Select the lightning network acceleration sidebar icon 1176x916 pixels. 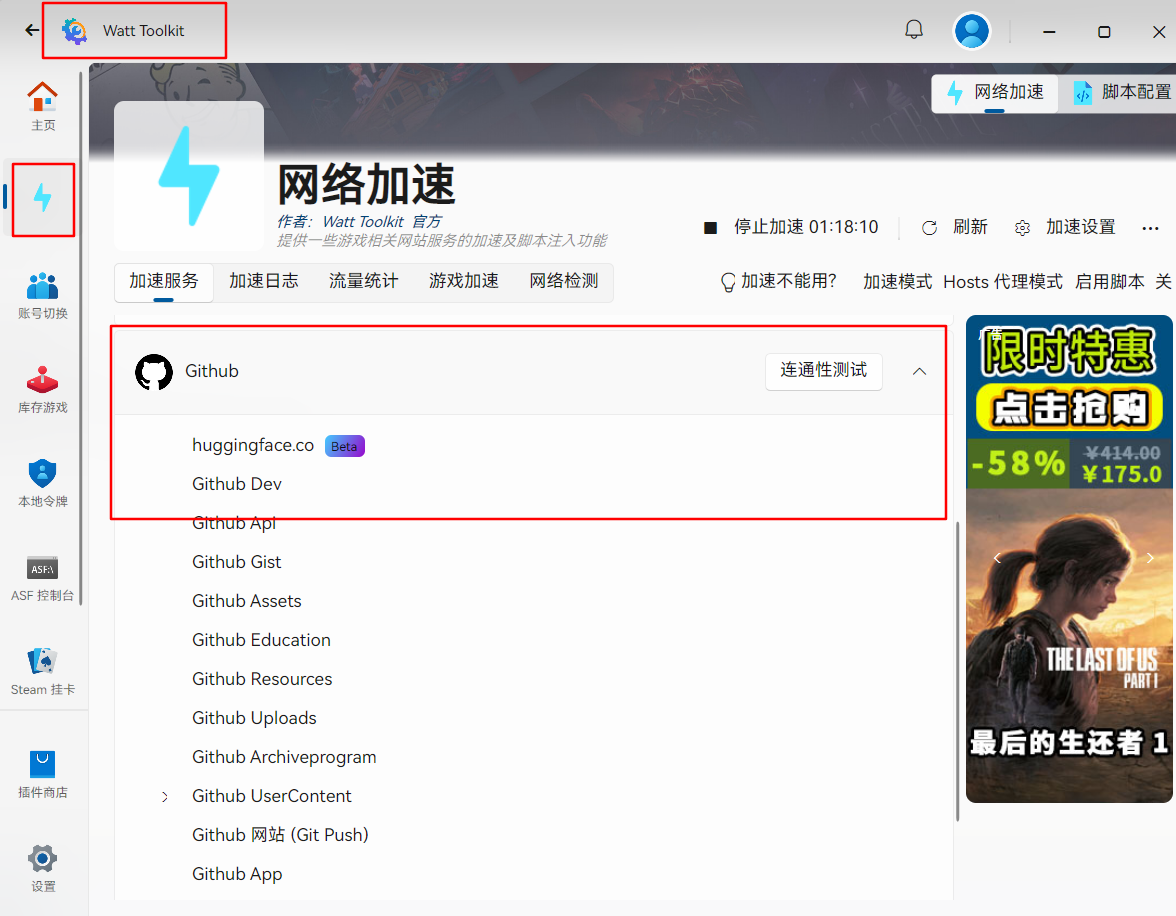[43, 199]
